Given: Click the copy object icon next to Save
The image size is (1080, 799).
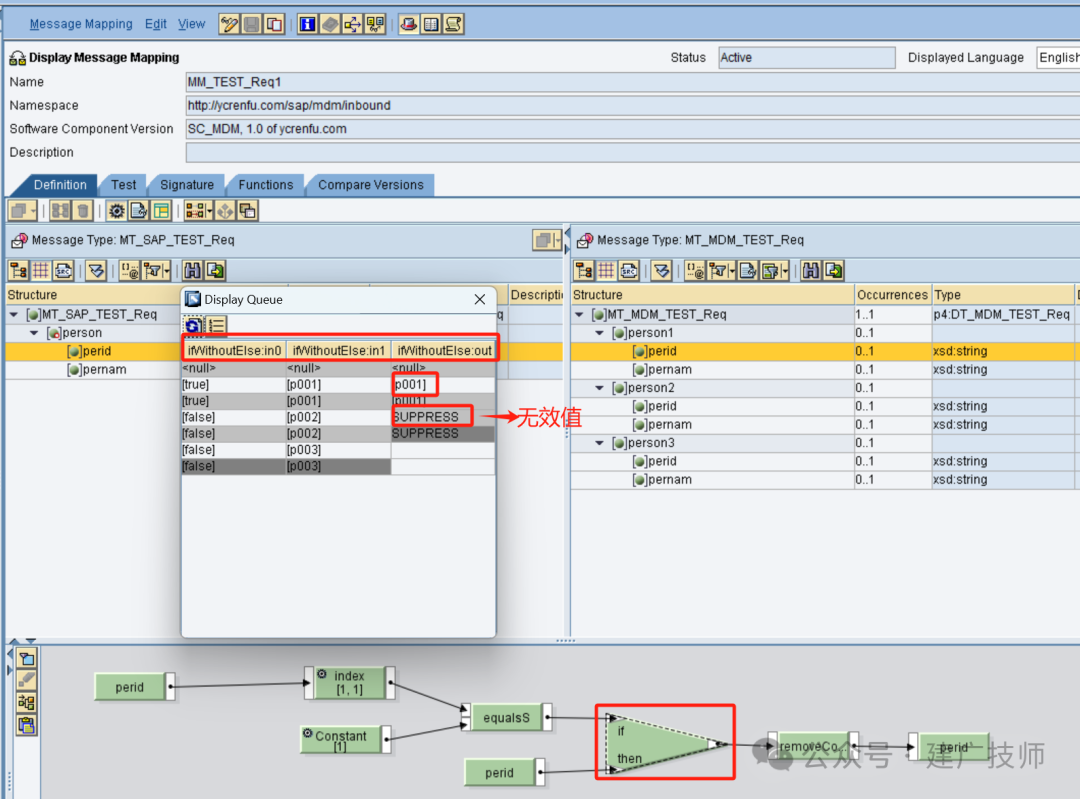Looking at the screenshot, I should click(274, 24).
